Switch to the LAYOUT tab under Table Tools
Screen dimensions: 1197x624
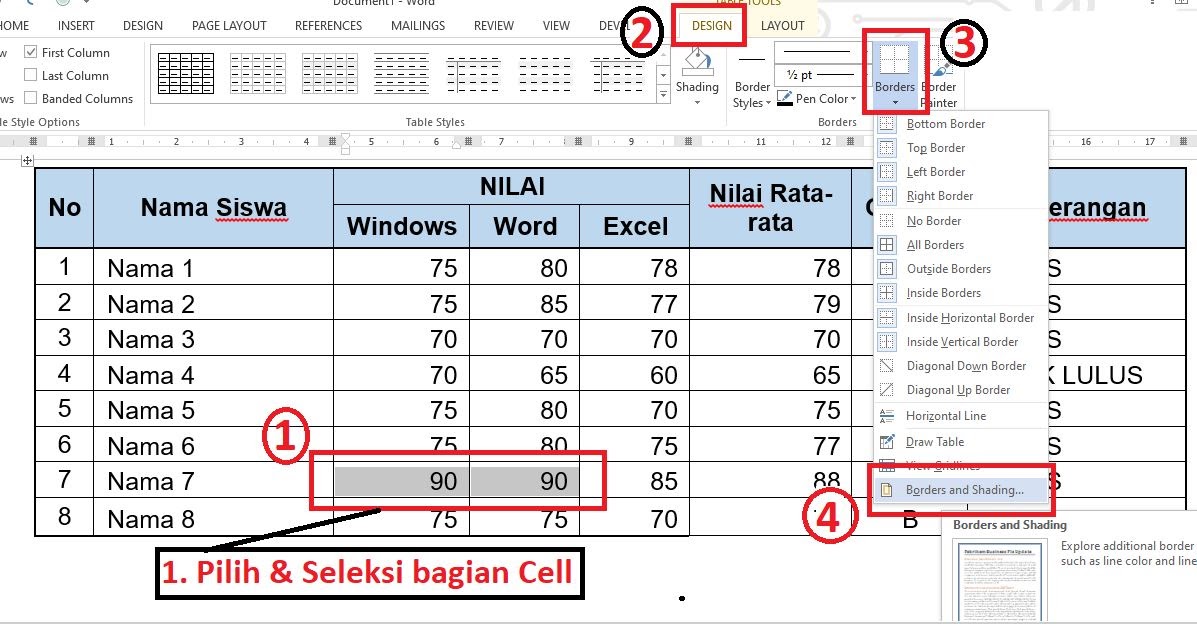pos(783,25)
